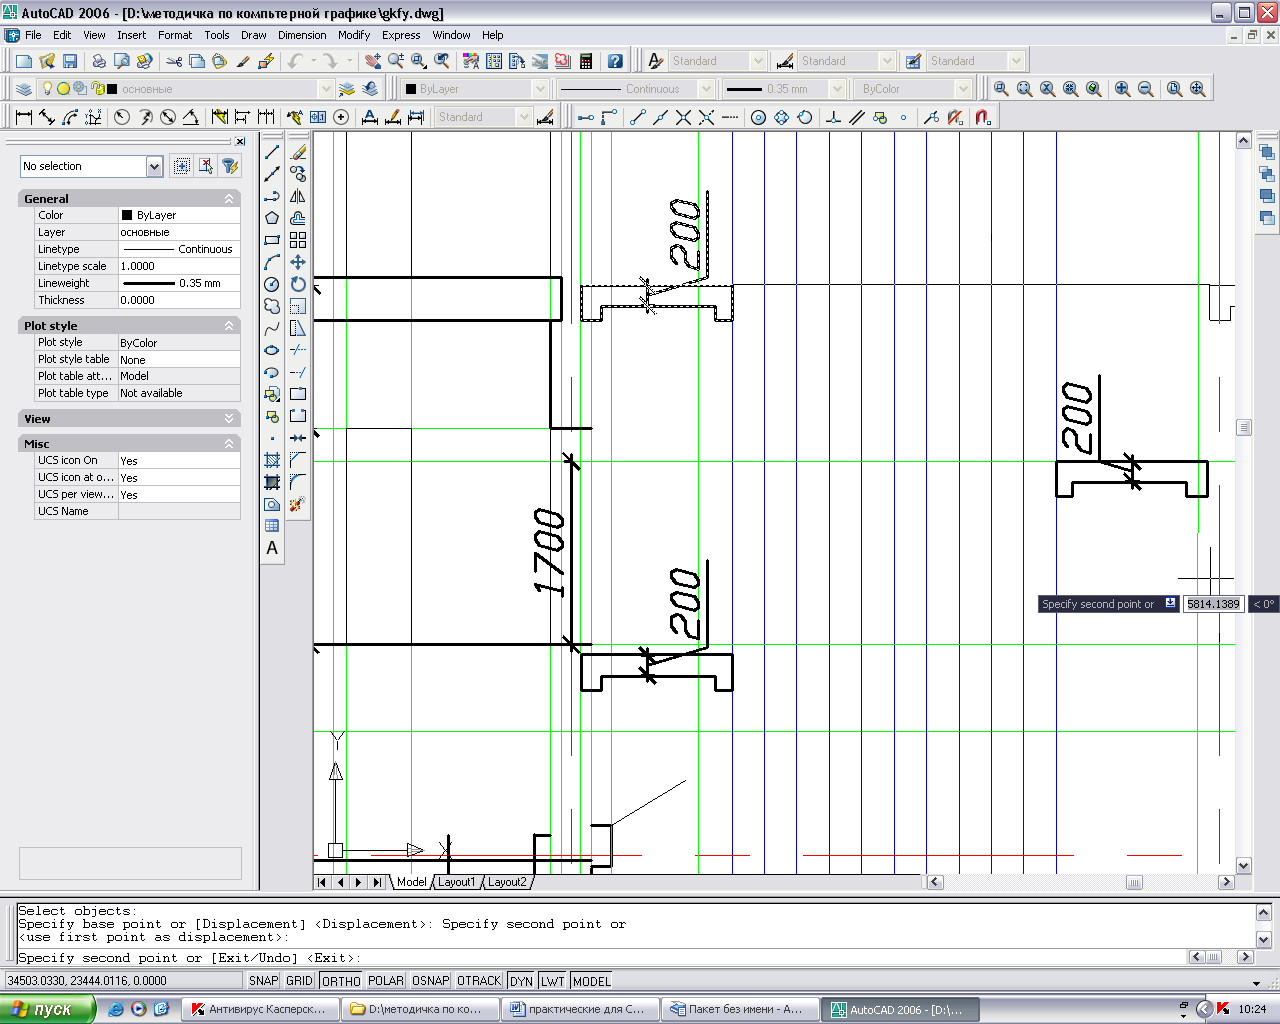Image resolution: width=1280 pixels, height=1024 pixels.
Task: Click the vertical scrollbar thumb of the drawing
Action: (1244, 427)
